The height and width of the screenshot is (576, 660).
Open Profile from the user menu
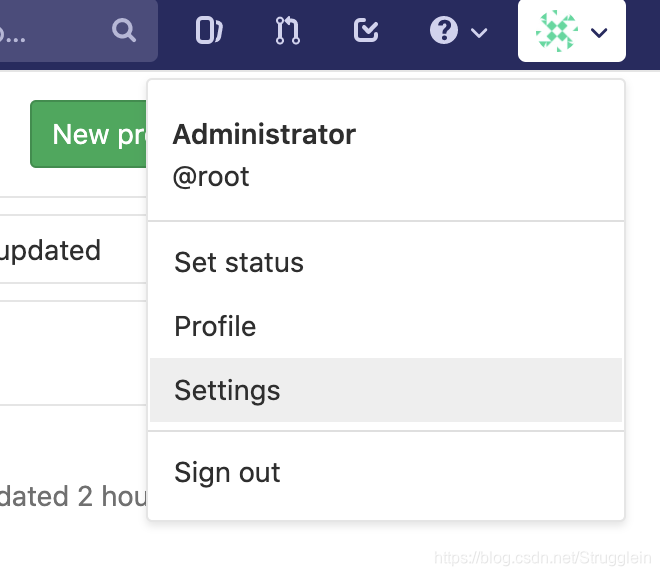tap(386, 326)
